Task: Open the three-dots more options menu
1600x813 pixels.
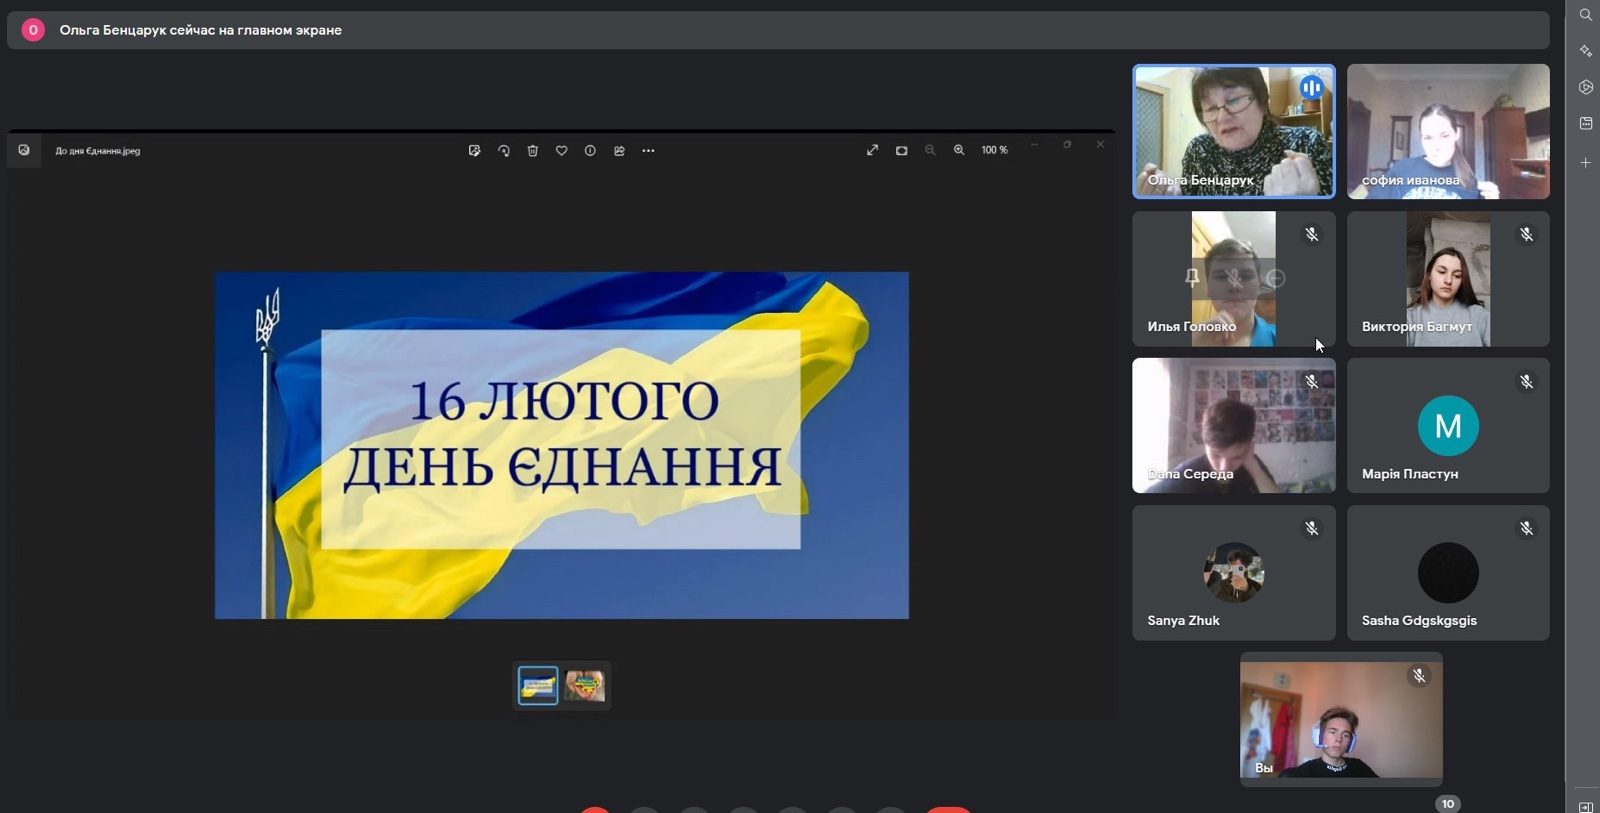Action: point(648,151)
